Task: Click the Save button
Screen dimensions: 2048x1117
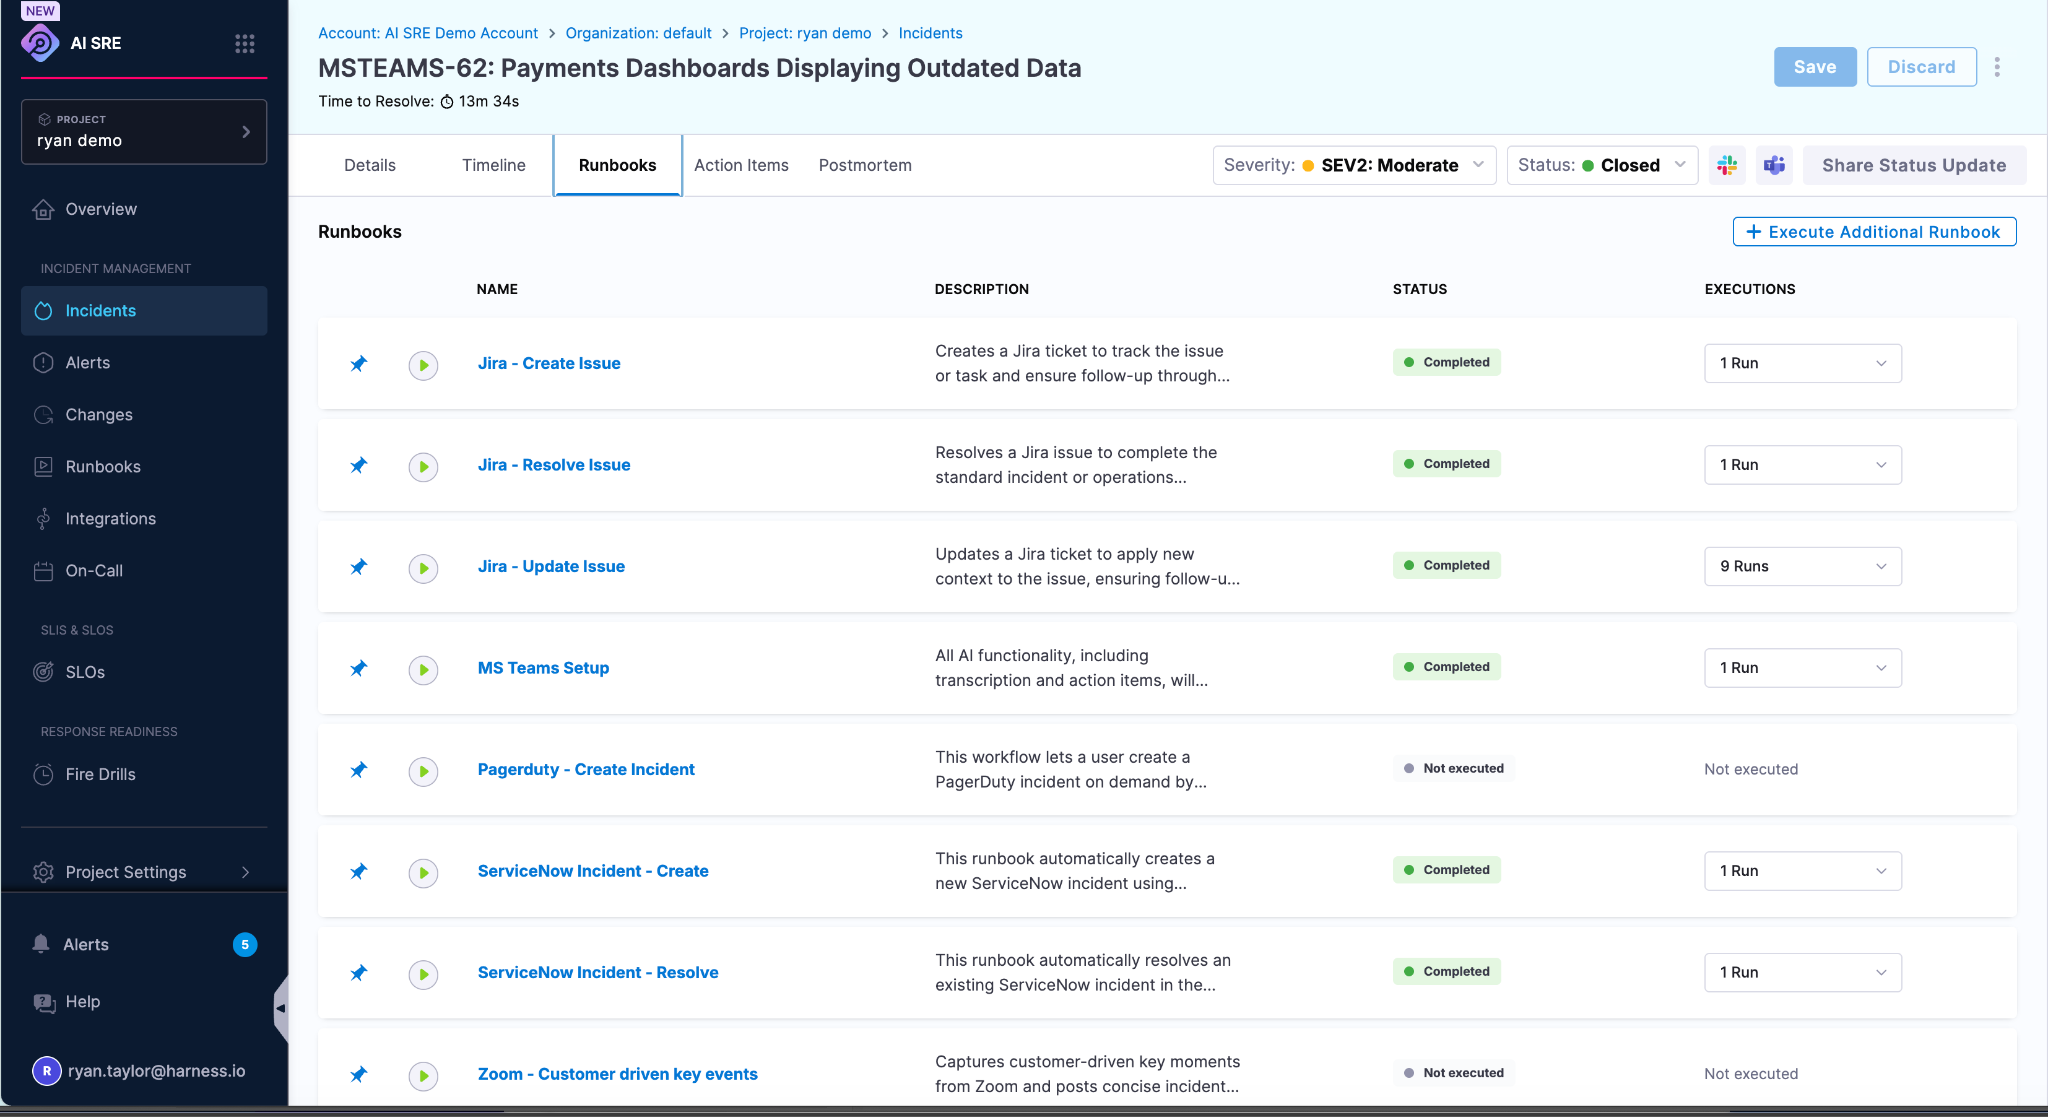Action: [1815, 67]
